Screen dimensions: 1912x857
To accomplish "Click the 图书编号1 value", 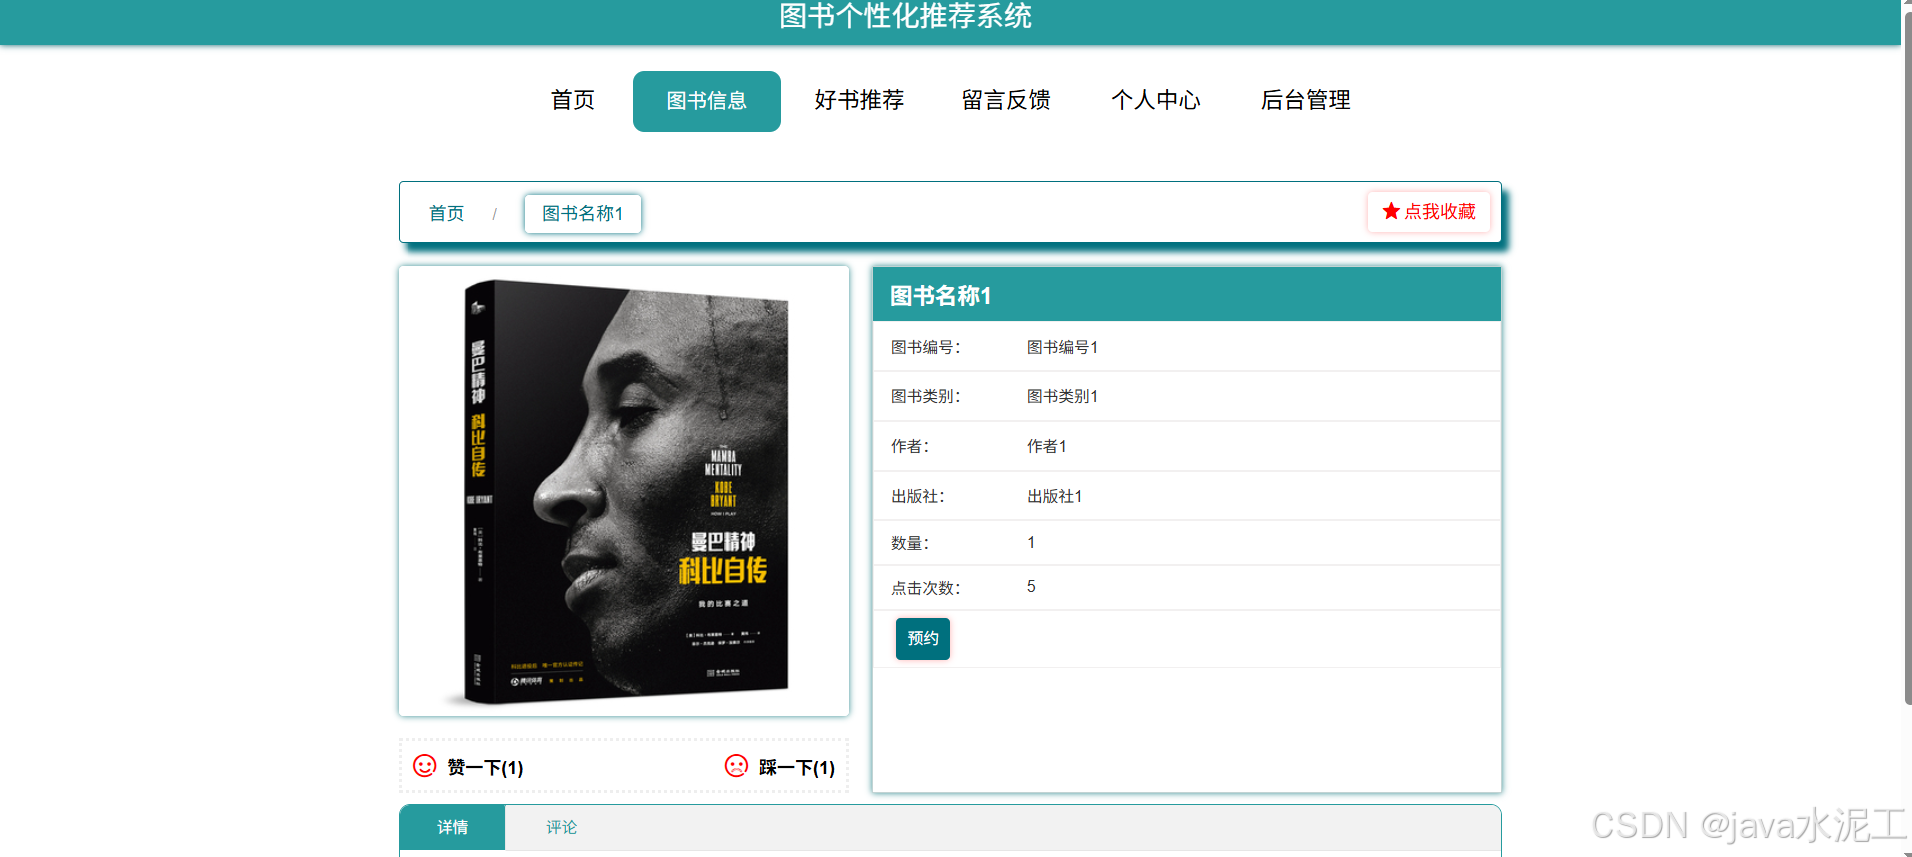I will pyautogui.click(x=1063, y=347).
